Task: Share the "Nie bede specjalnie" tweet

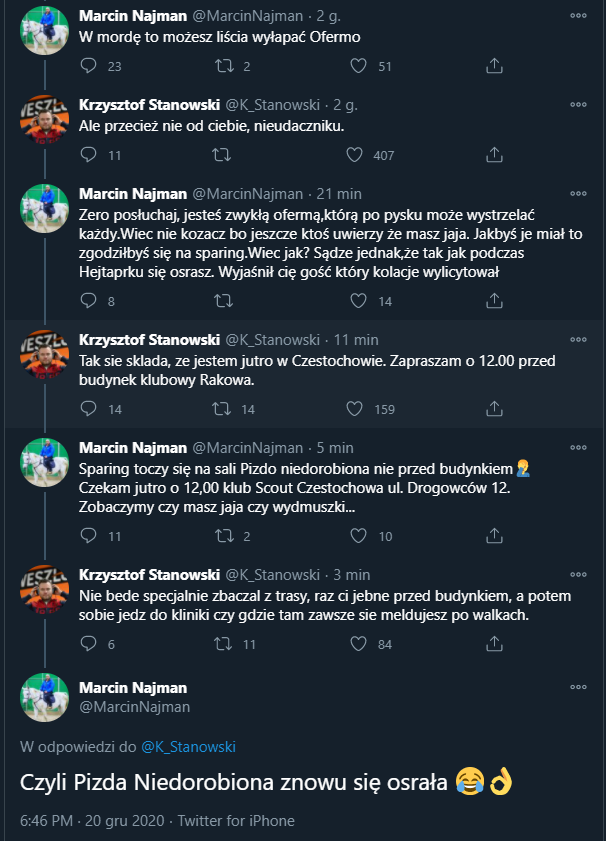Action: tap(494, 643)
